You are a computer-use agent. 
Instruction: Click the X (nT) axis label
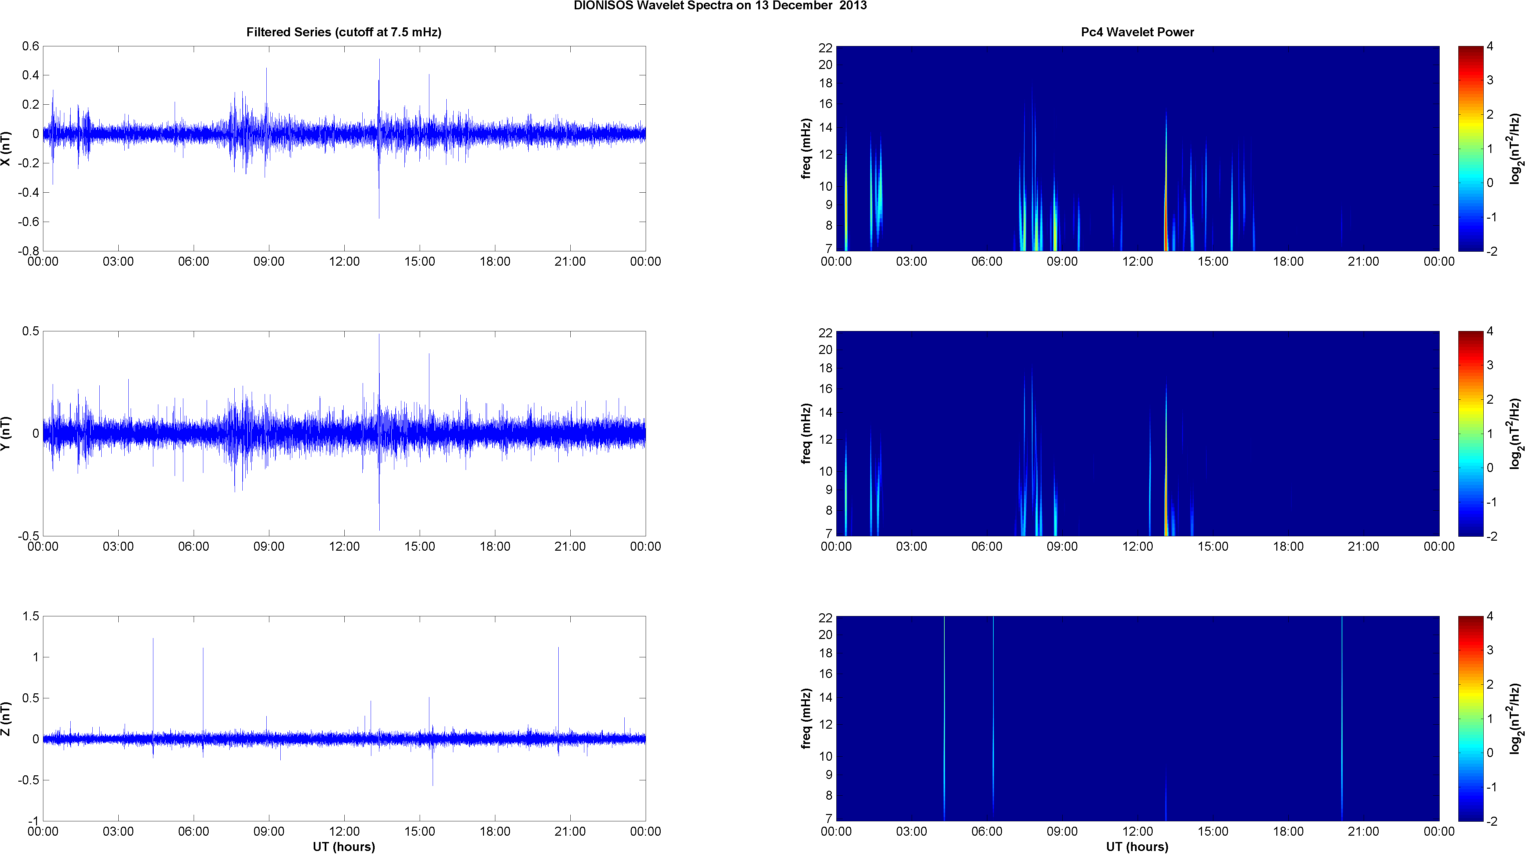(x=7, y=148)
